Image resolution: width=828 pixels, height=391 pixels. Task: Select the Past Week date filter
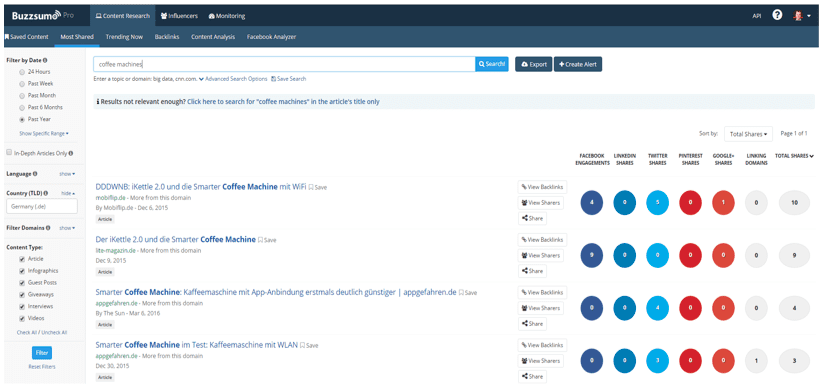22,83
